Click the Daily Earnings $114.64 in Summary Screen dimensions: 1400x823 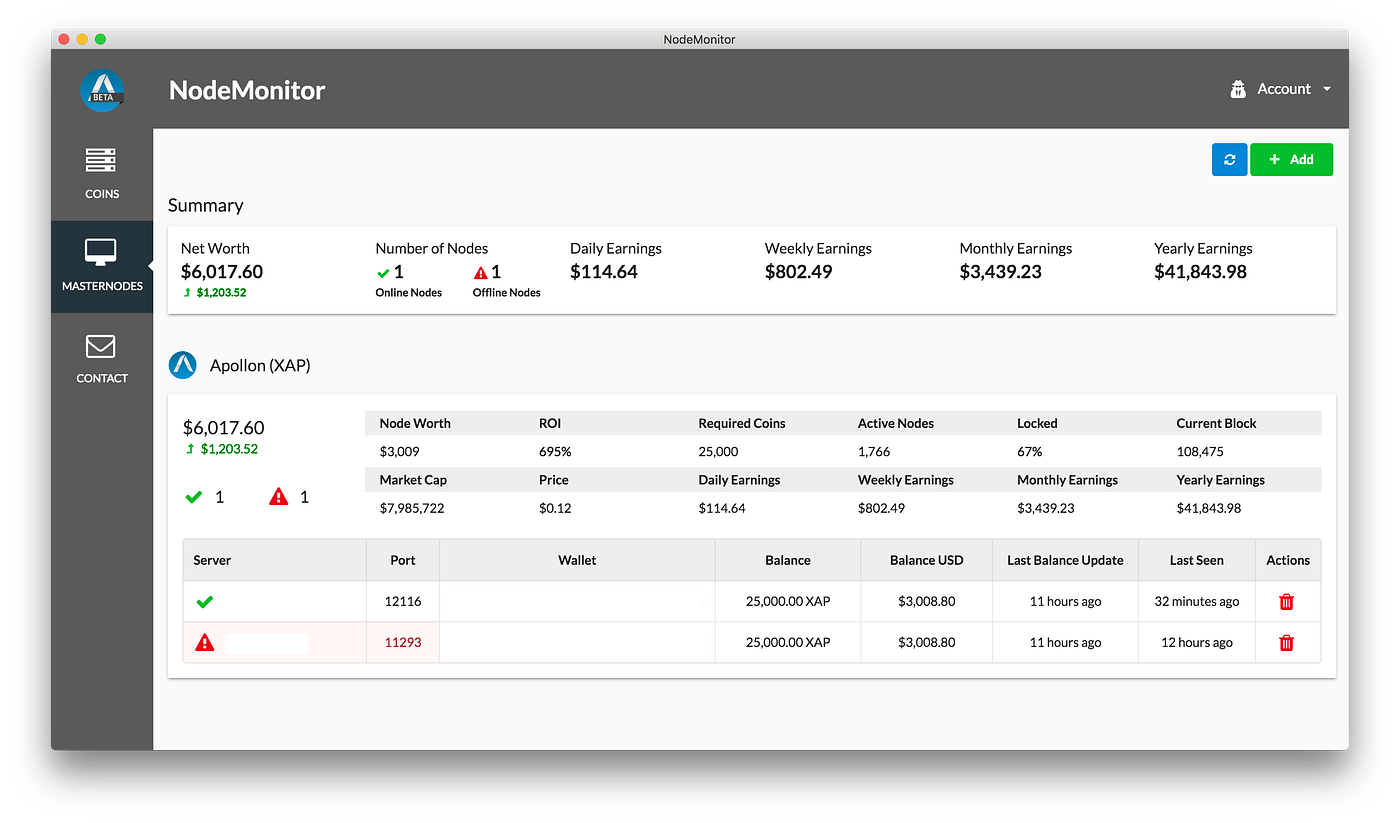pyautogui.click(x=604, y=272)
